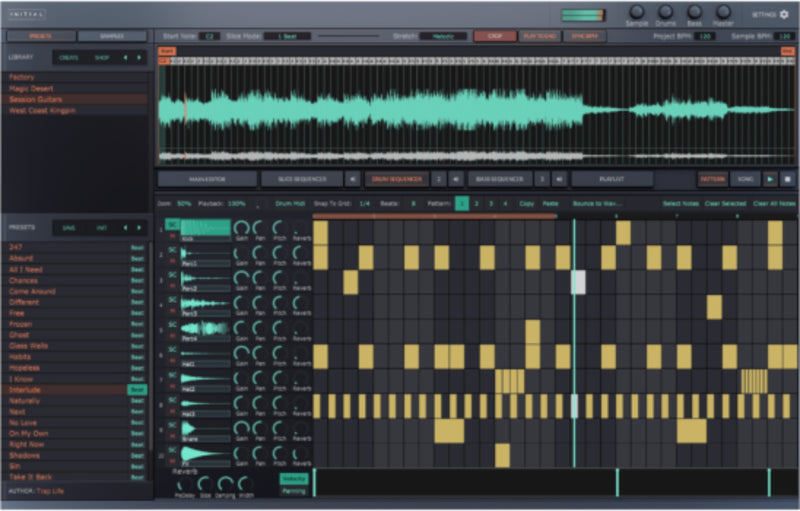Click Bounce to Wav
The width and height of the screenshot is (800, 511).
pyautogui.click(x=593, y=203)
